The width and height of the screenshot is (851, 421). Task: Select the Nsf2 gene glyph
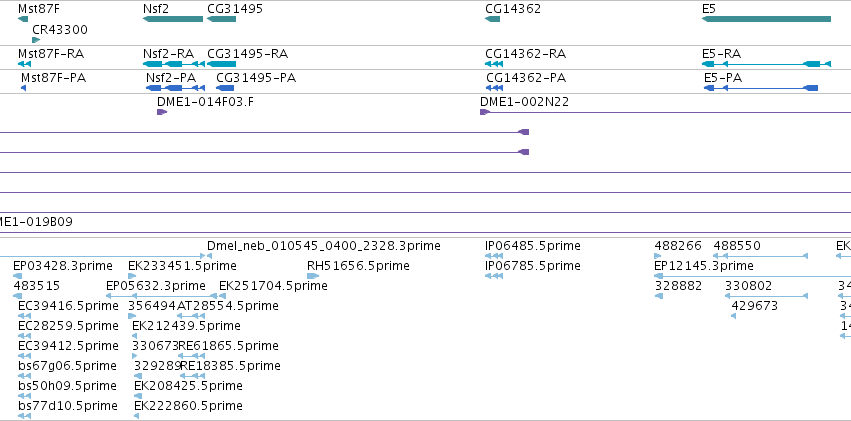pyautogui.click(x=173, y=19)
